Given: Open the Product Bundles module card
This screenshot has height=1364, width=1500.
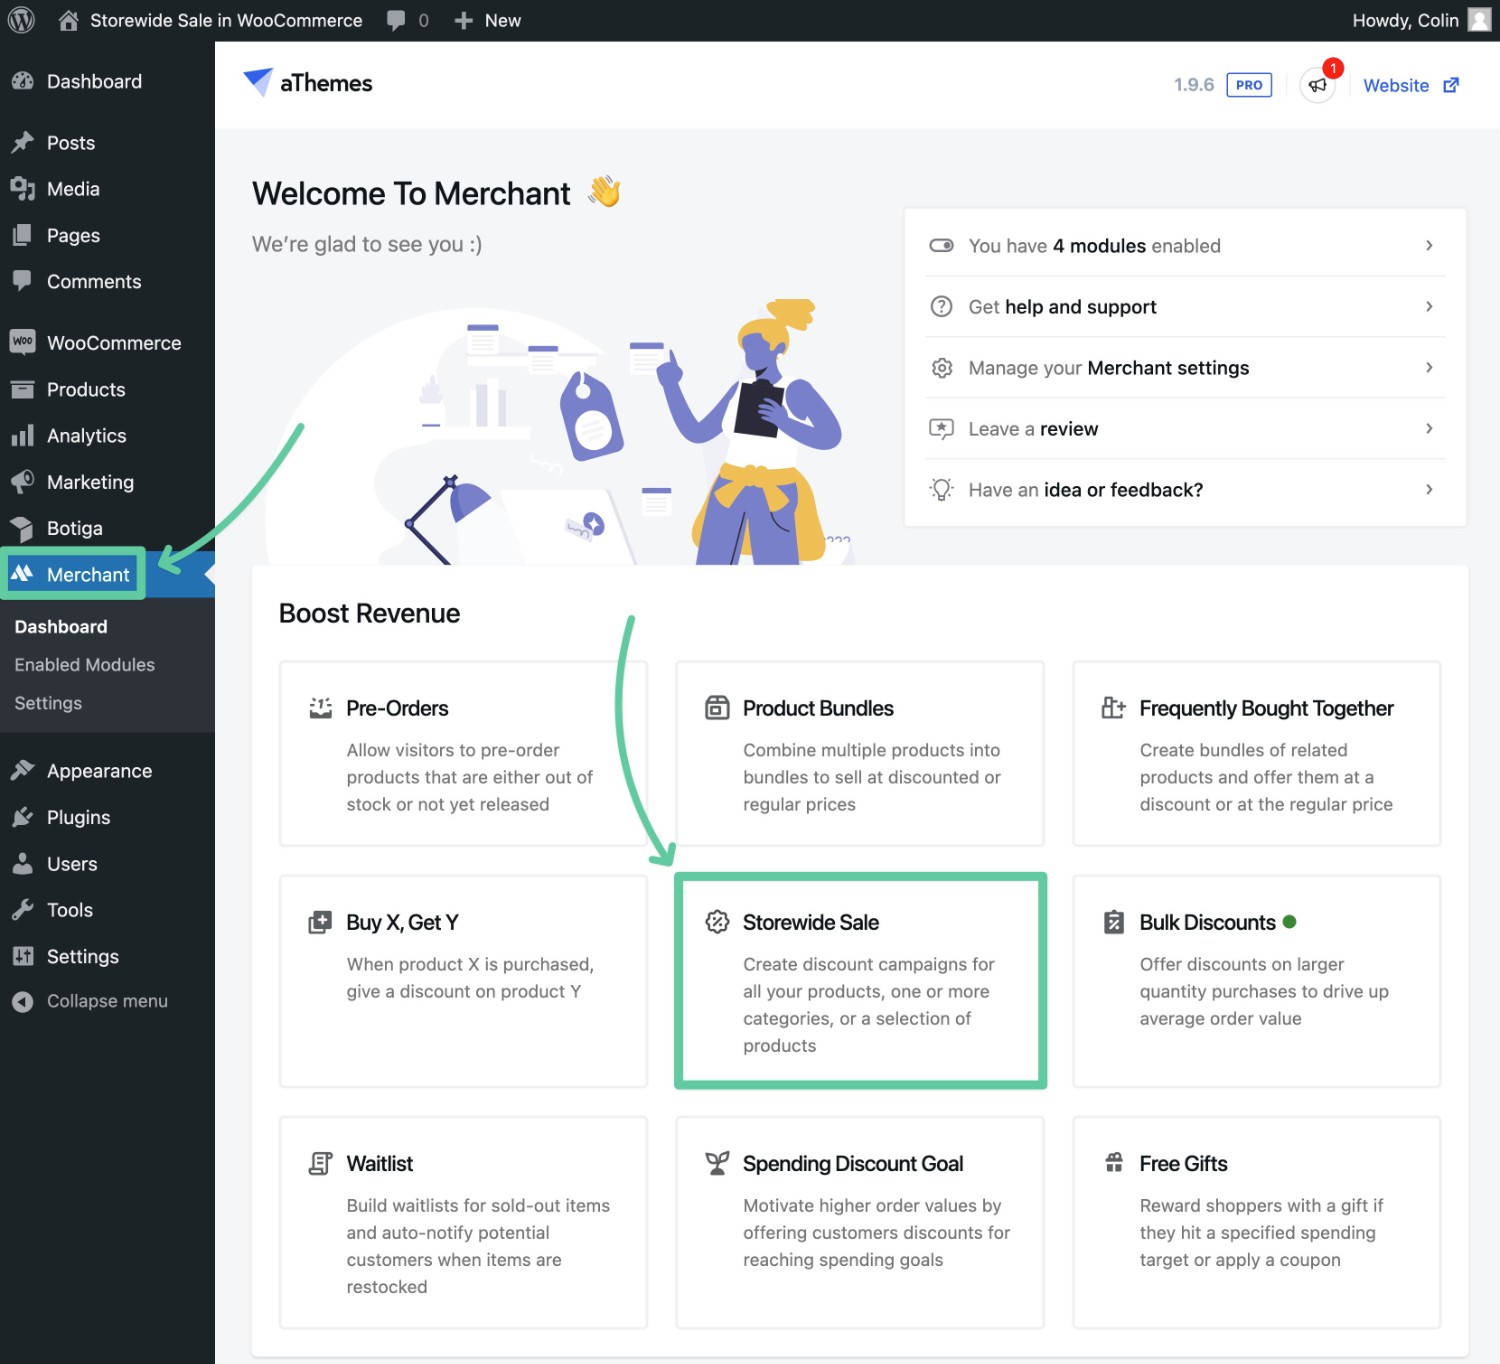Looking at the screenshot, I should tap(860, 753).
